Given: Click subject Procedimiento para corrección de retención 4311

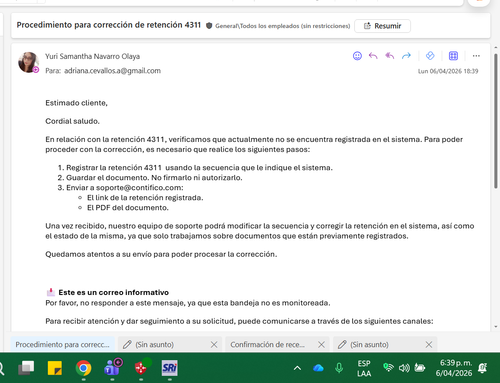Looking at the screenshot, I should click(x=109, y=25).
